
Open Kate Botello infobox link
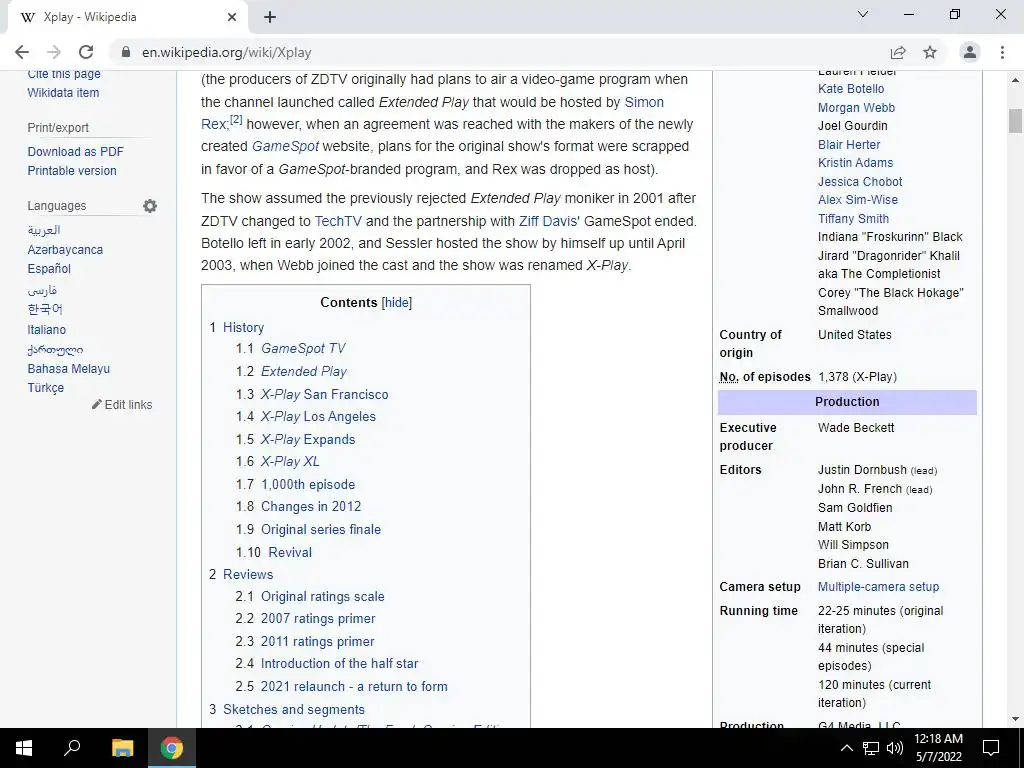click(x=851, y=89)
